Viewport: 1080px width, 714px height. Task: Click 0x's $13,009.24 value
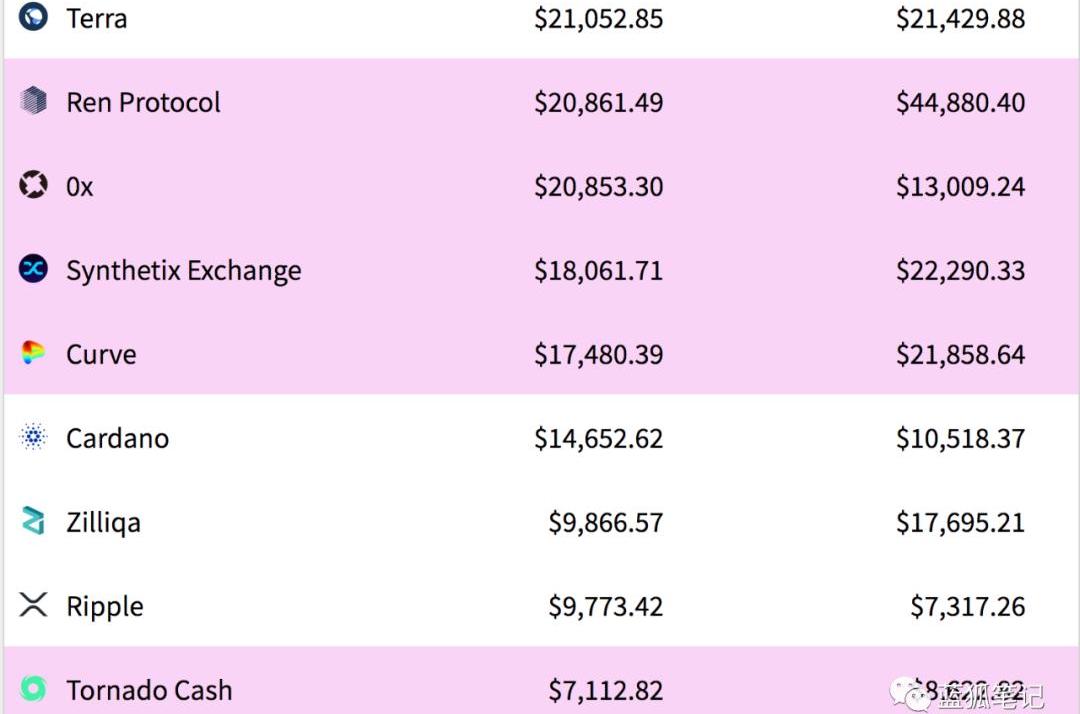[960, 186]
